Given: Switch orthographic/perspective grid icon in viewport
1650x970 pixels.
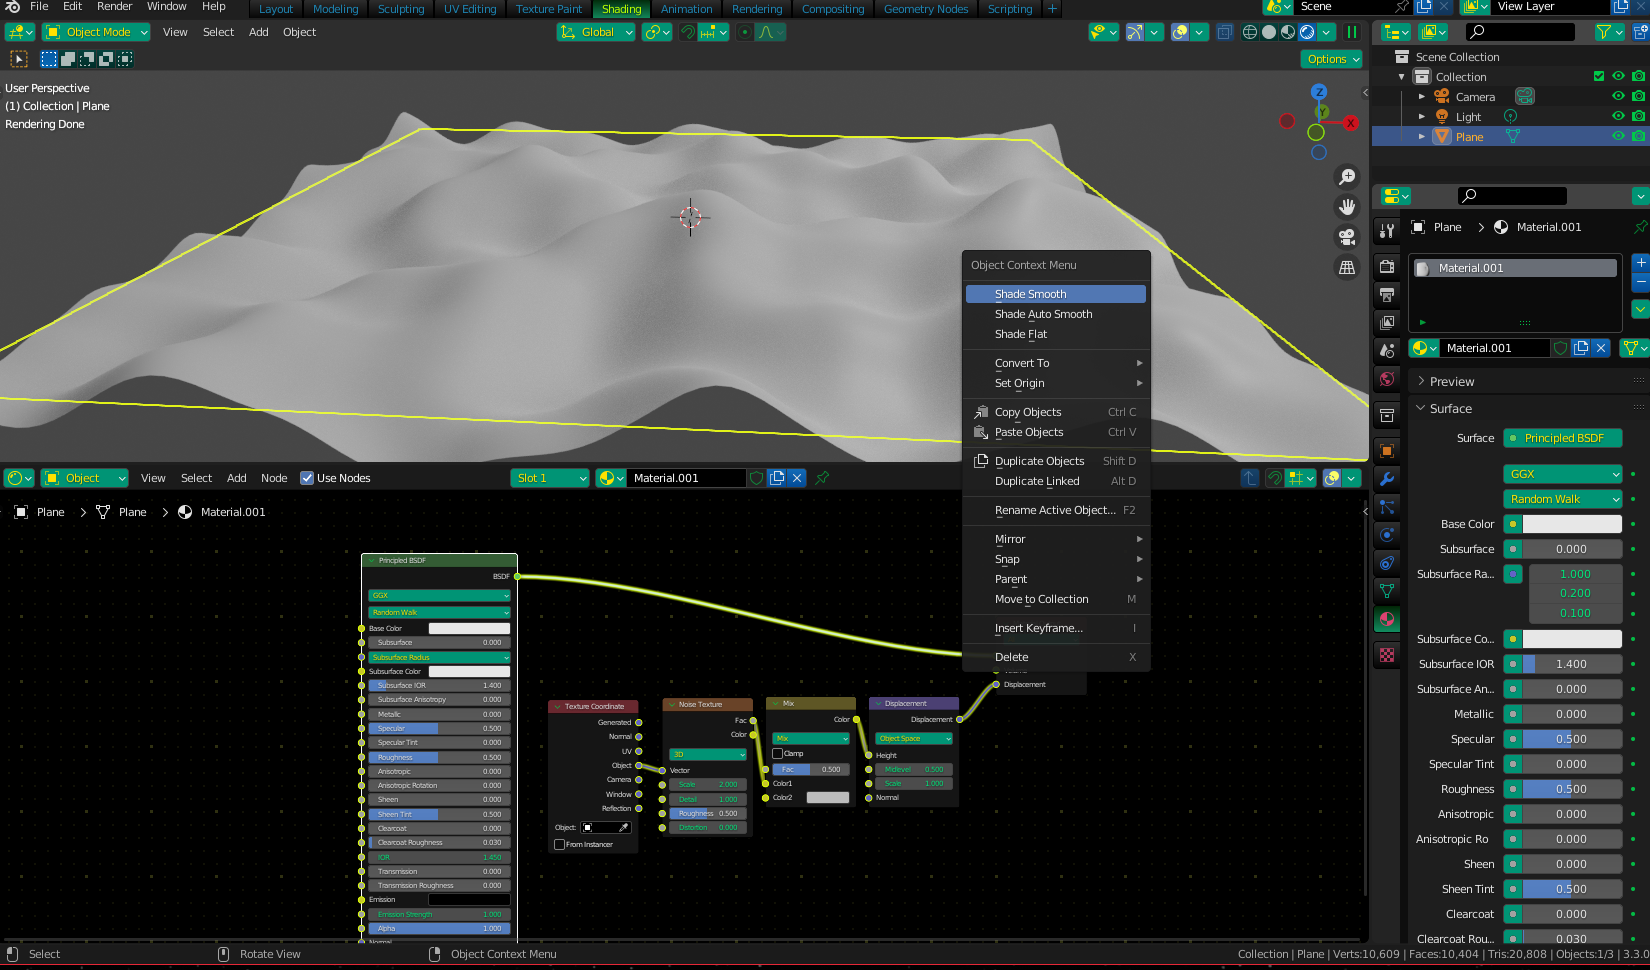Looking at the screenshot, I should 1347,267.
